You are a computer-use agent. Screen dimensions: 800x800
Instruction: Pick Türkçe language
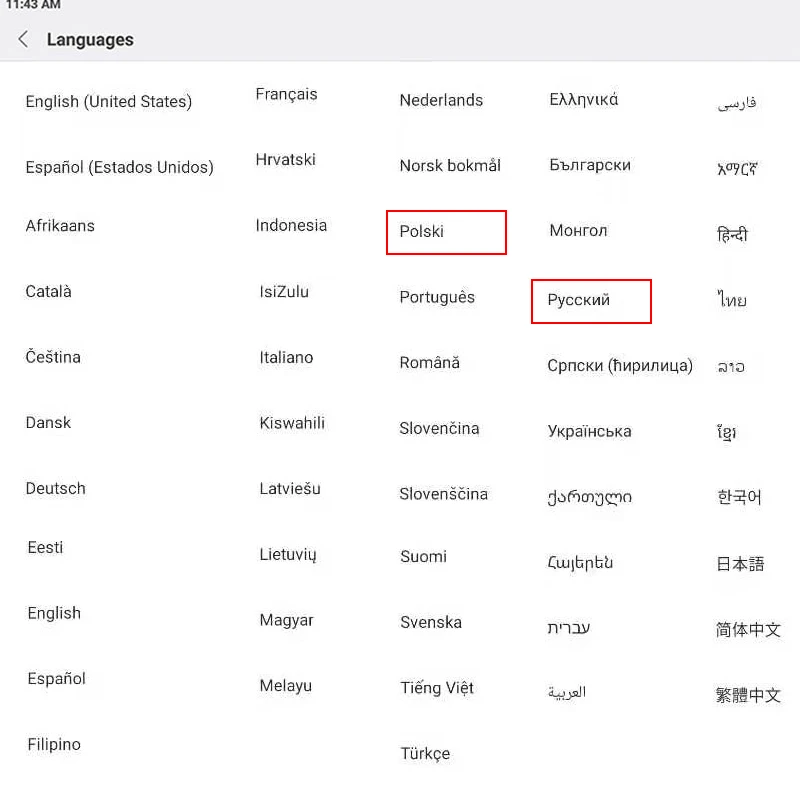(x=426, y=754)
